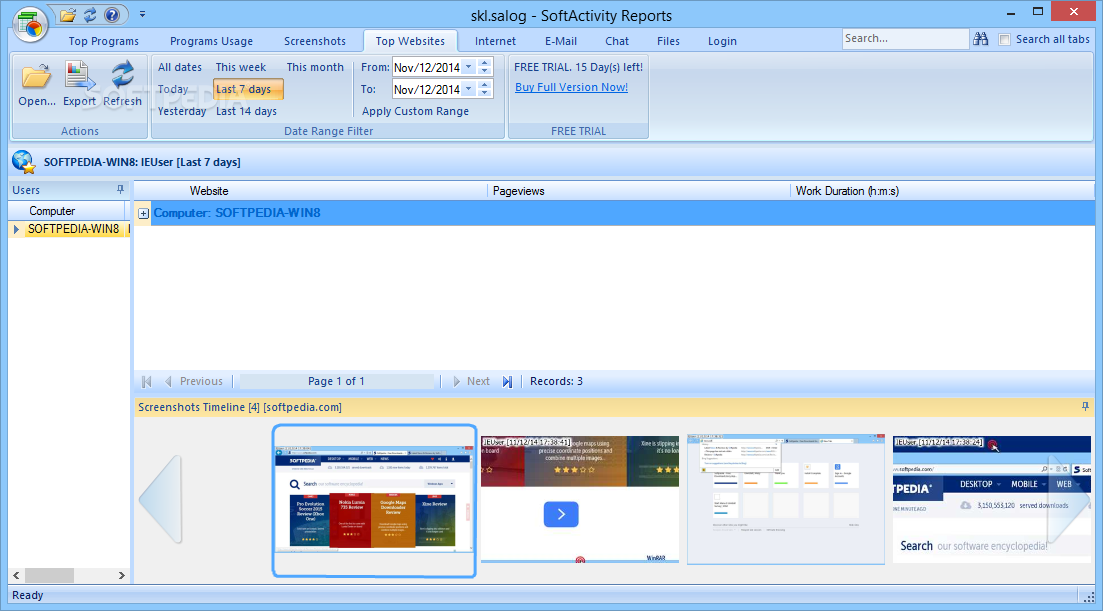This screenshot has height=611, width=1103.
Task: Select SOFTPEDIA-WIN8 in Users list
Action: (73, 229)
